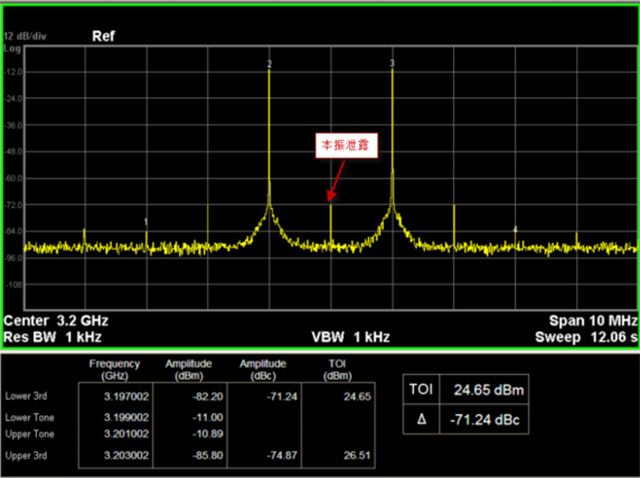This screenshot has width=640, height=478.
Task: Select marker 2 on the lower tone peak
Action: (269, 64)
